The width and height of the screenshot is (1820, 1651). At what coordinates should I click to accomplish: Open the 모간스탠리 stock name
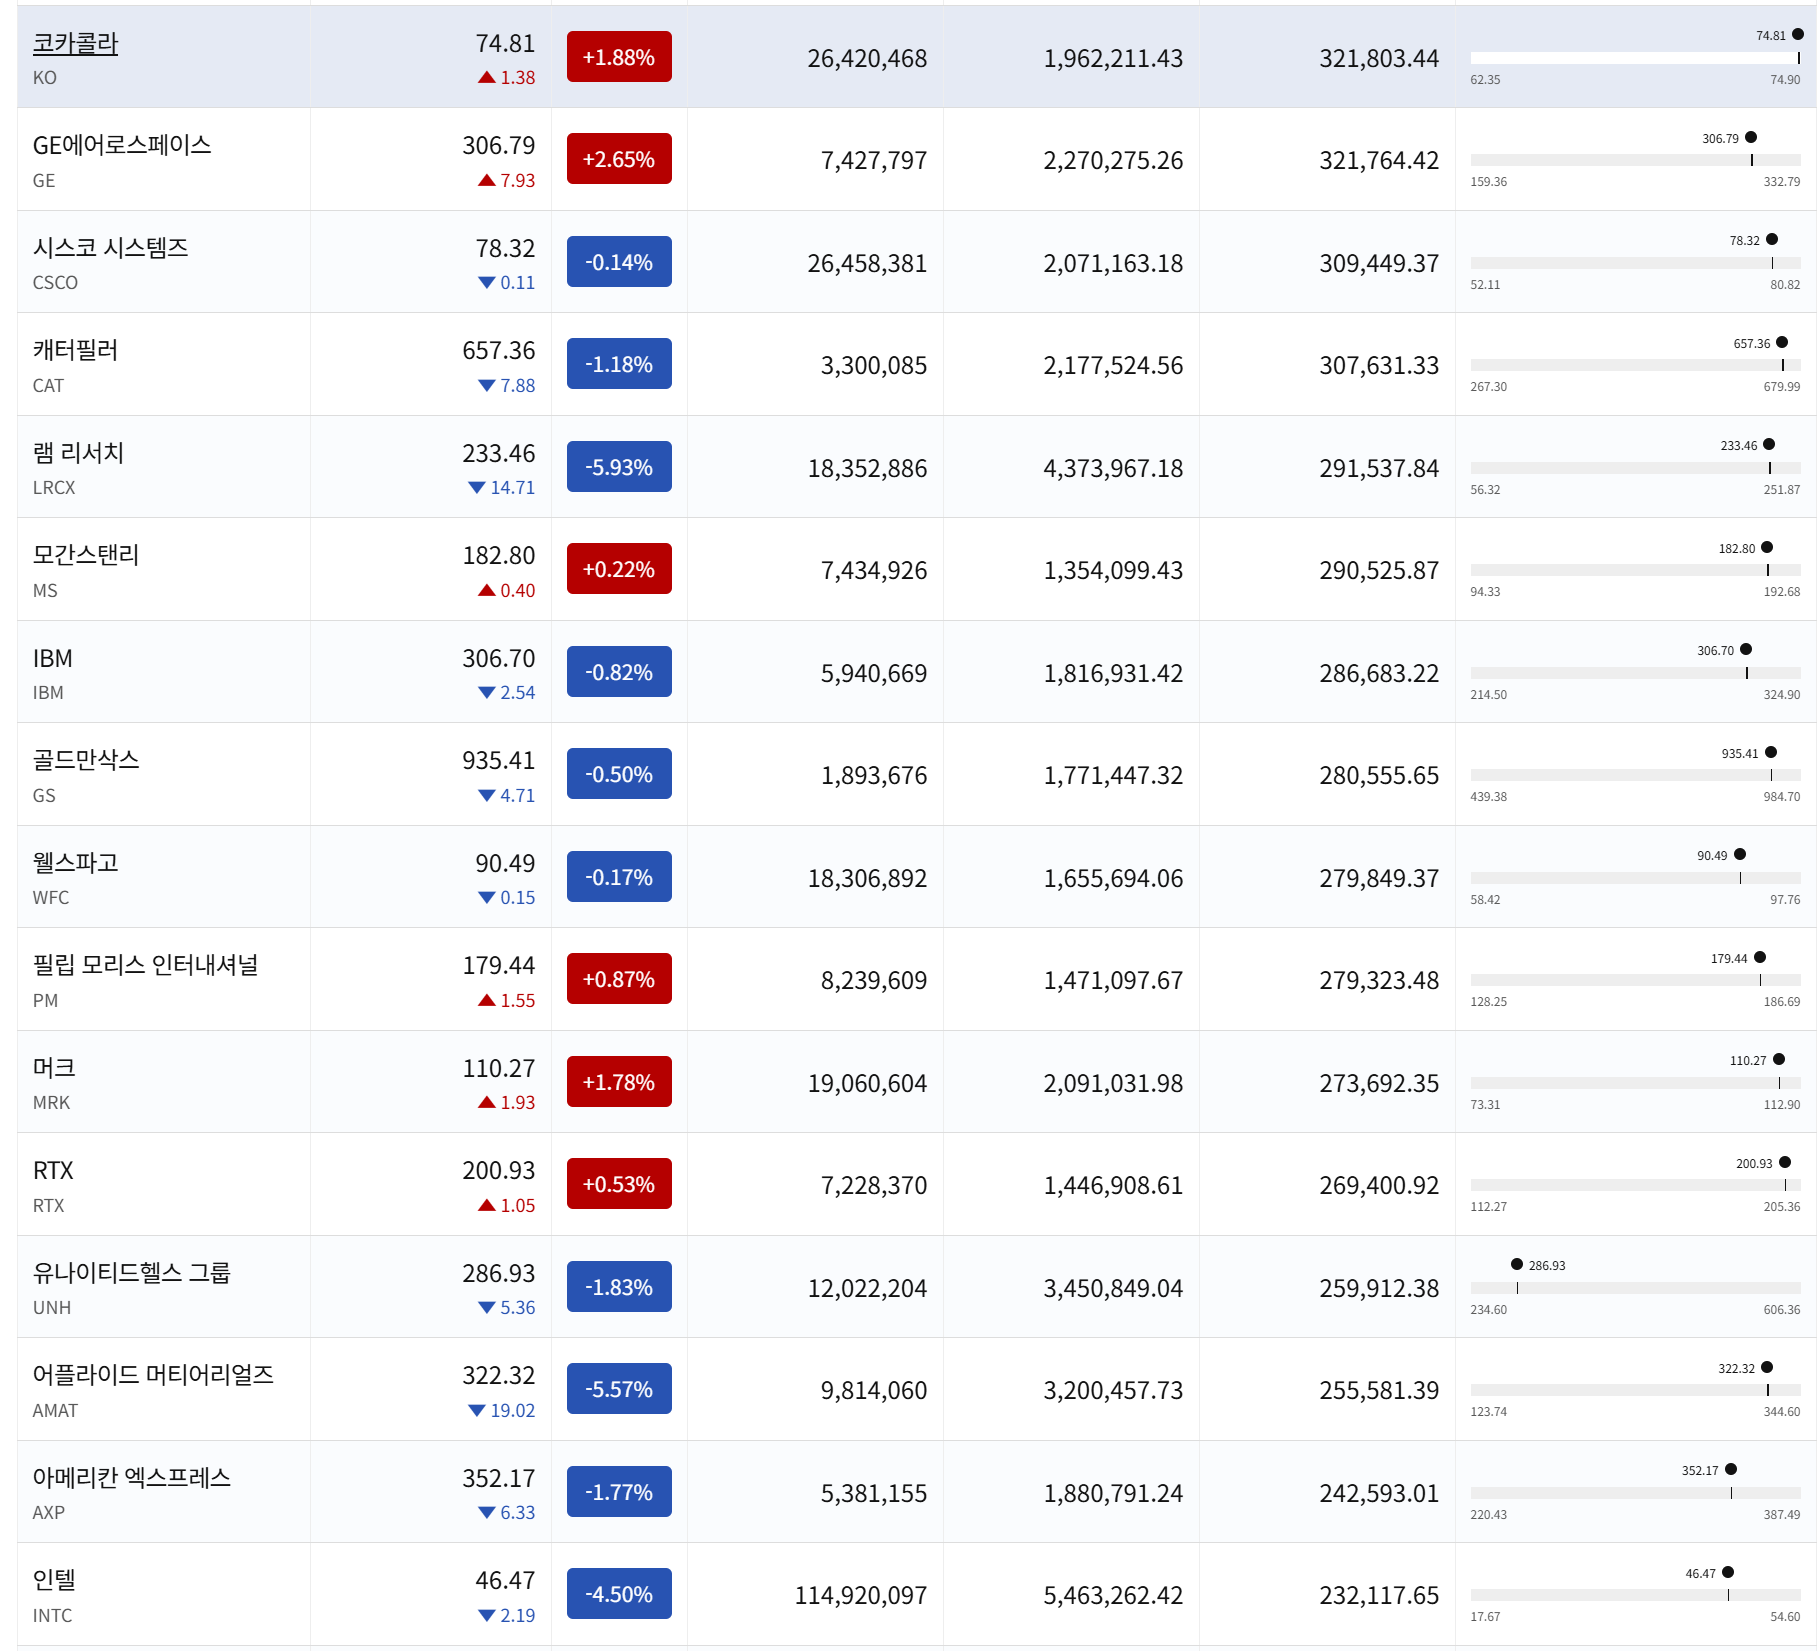click(x=86, y=556)
